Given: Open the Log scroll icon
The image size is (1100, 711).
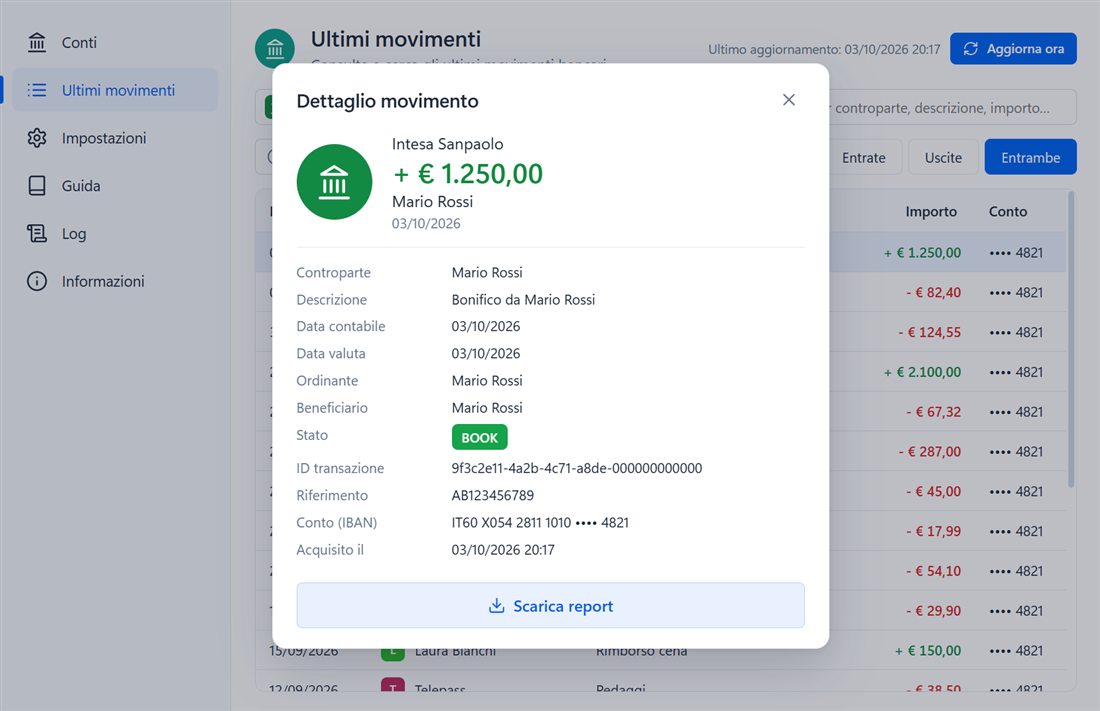Looking at the screenshot, I should click(36, 234).
